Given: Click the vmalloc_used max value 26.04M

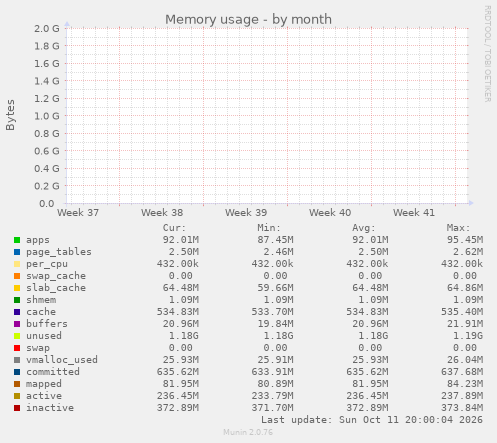Looking at the screenshot, I should 465,360.
